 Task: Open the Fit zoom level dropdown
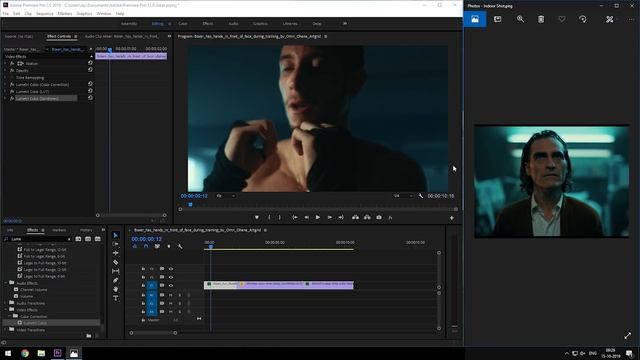(x=225, y=196)
